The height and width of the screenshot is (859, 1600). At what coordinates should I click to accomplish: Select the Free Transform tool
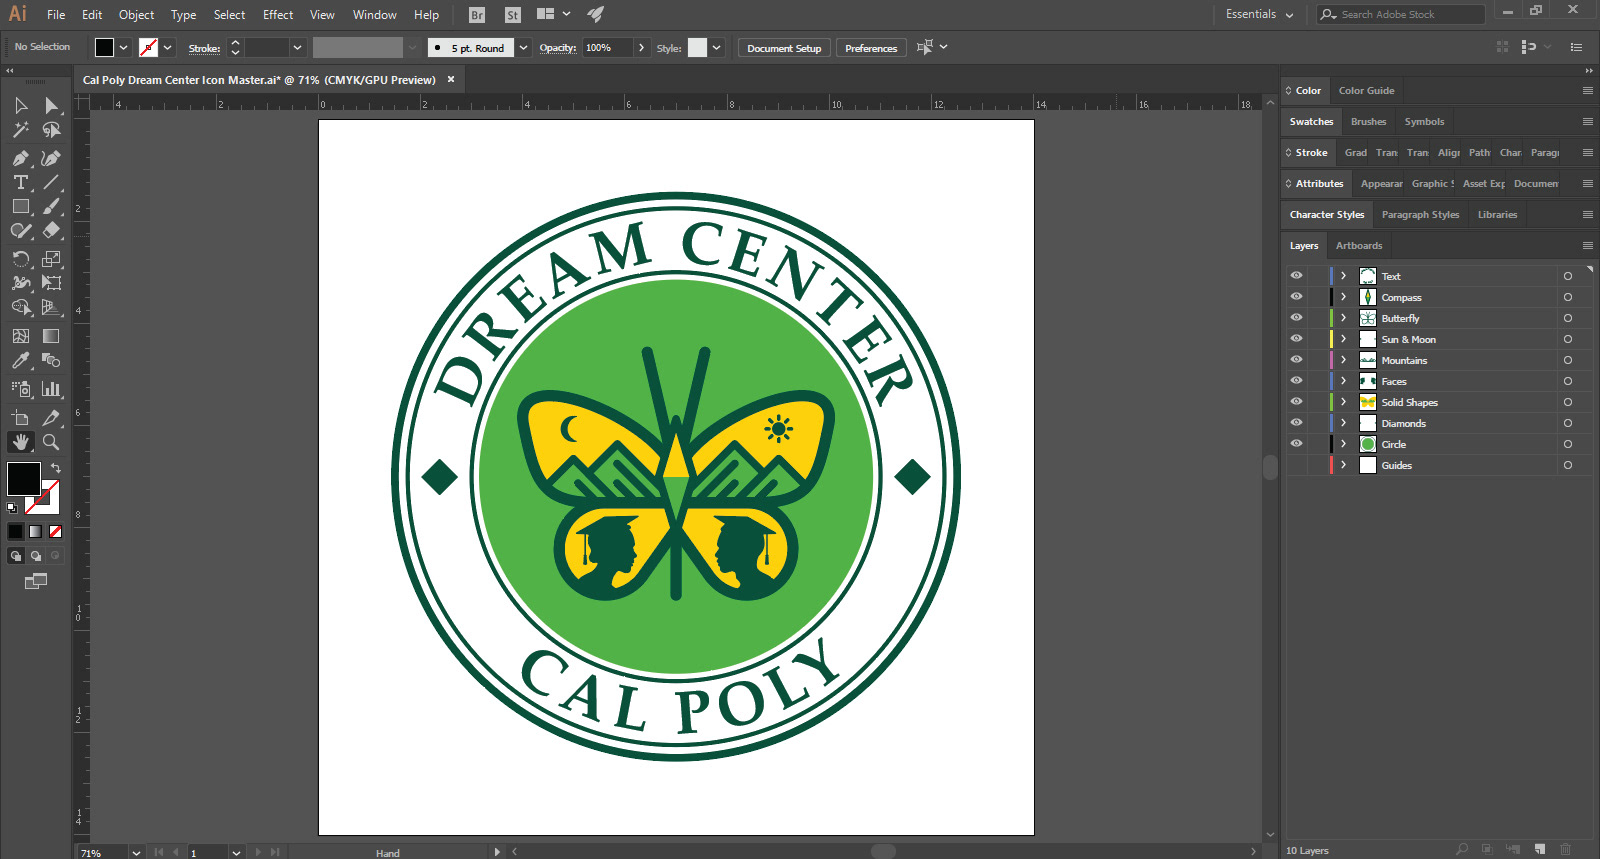click(51, 283)
